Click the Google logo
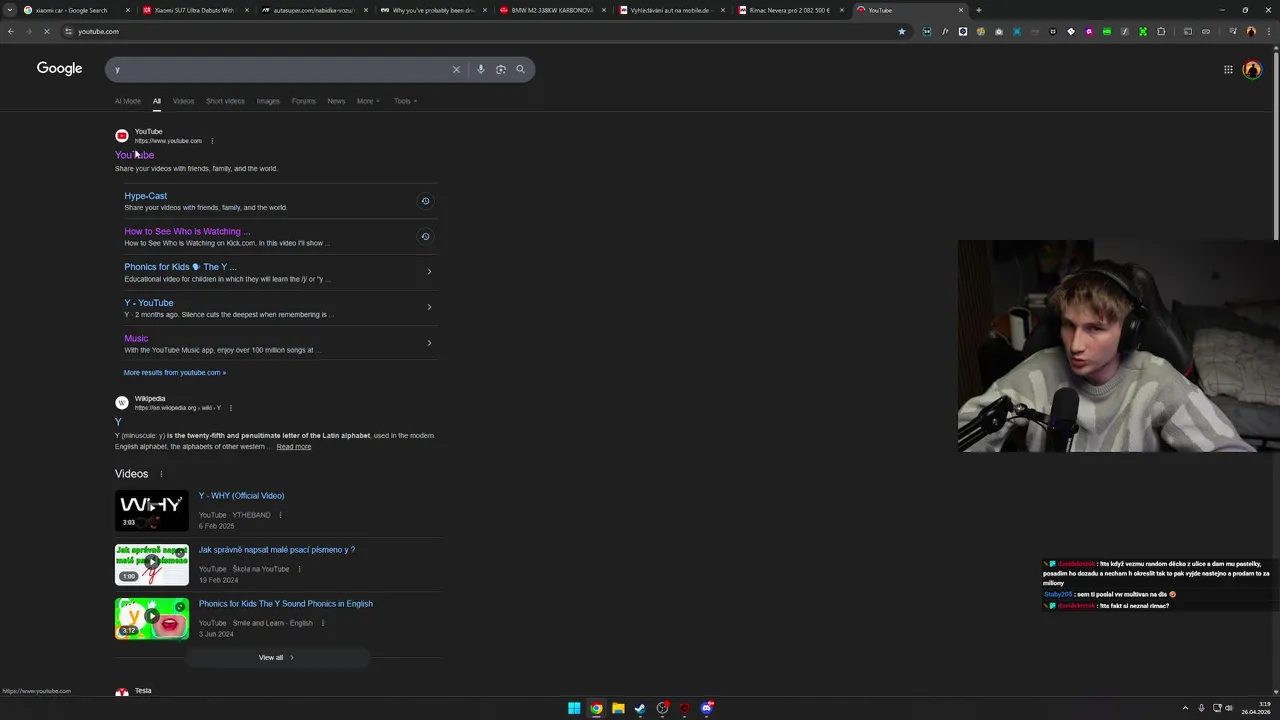Image resolution: width=1280 pixels, height=720 pixels. coord(59,68)
